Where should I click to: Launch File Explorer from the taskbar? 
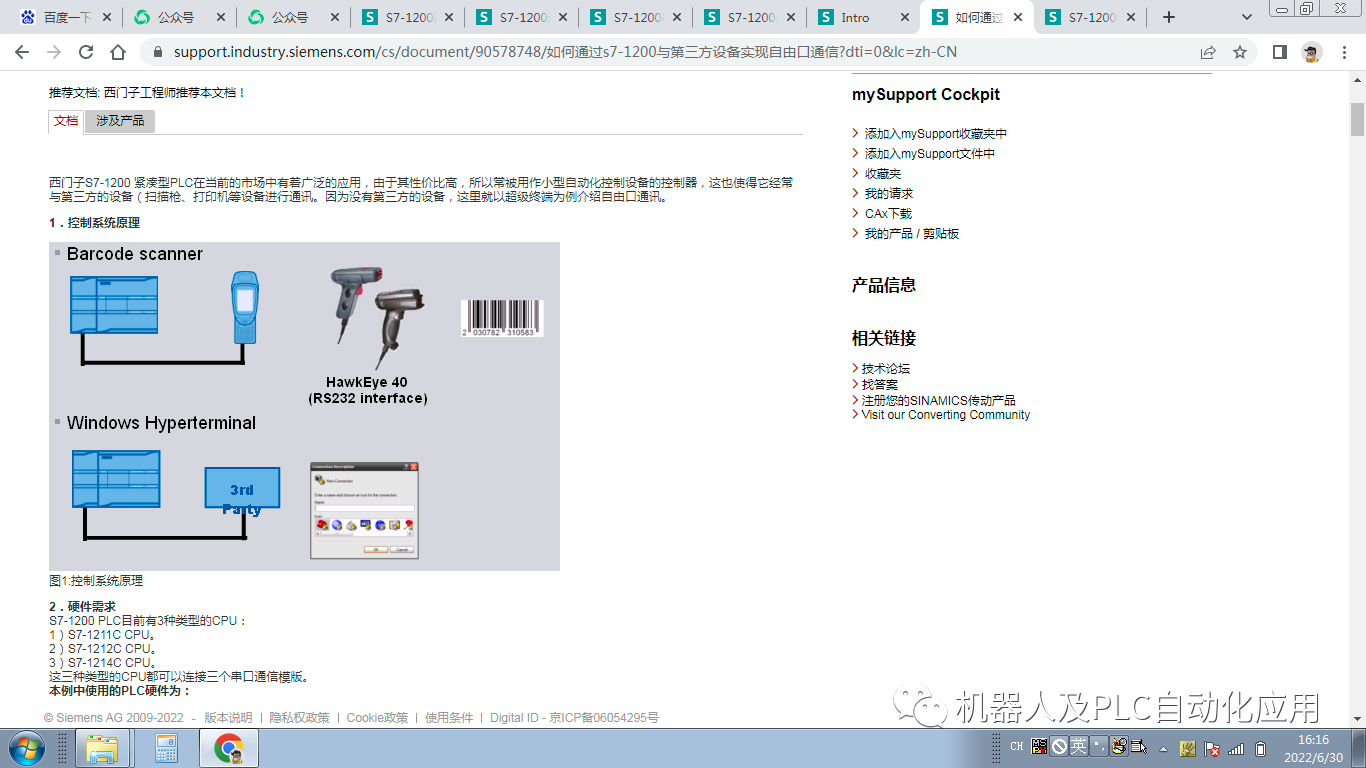click(103, 748)
